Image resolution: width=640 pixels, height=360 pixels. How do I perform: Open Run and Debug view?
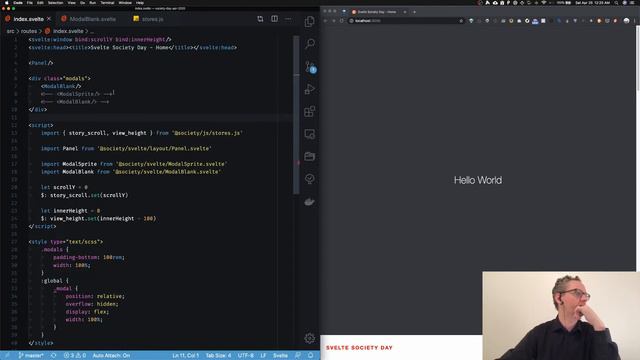coord(309,89)
